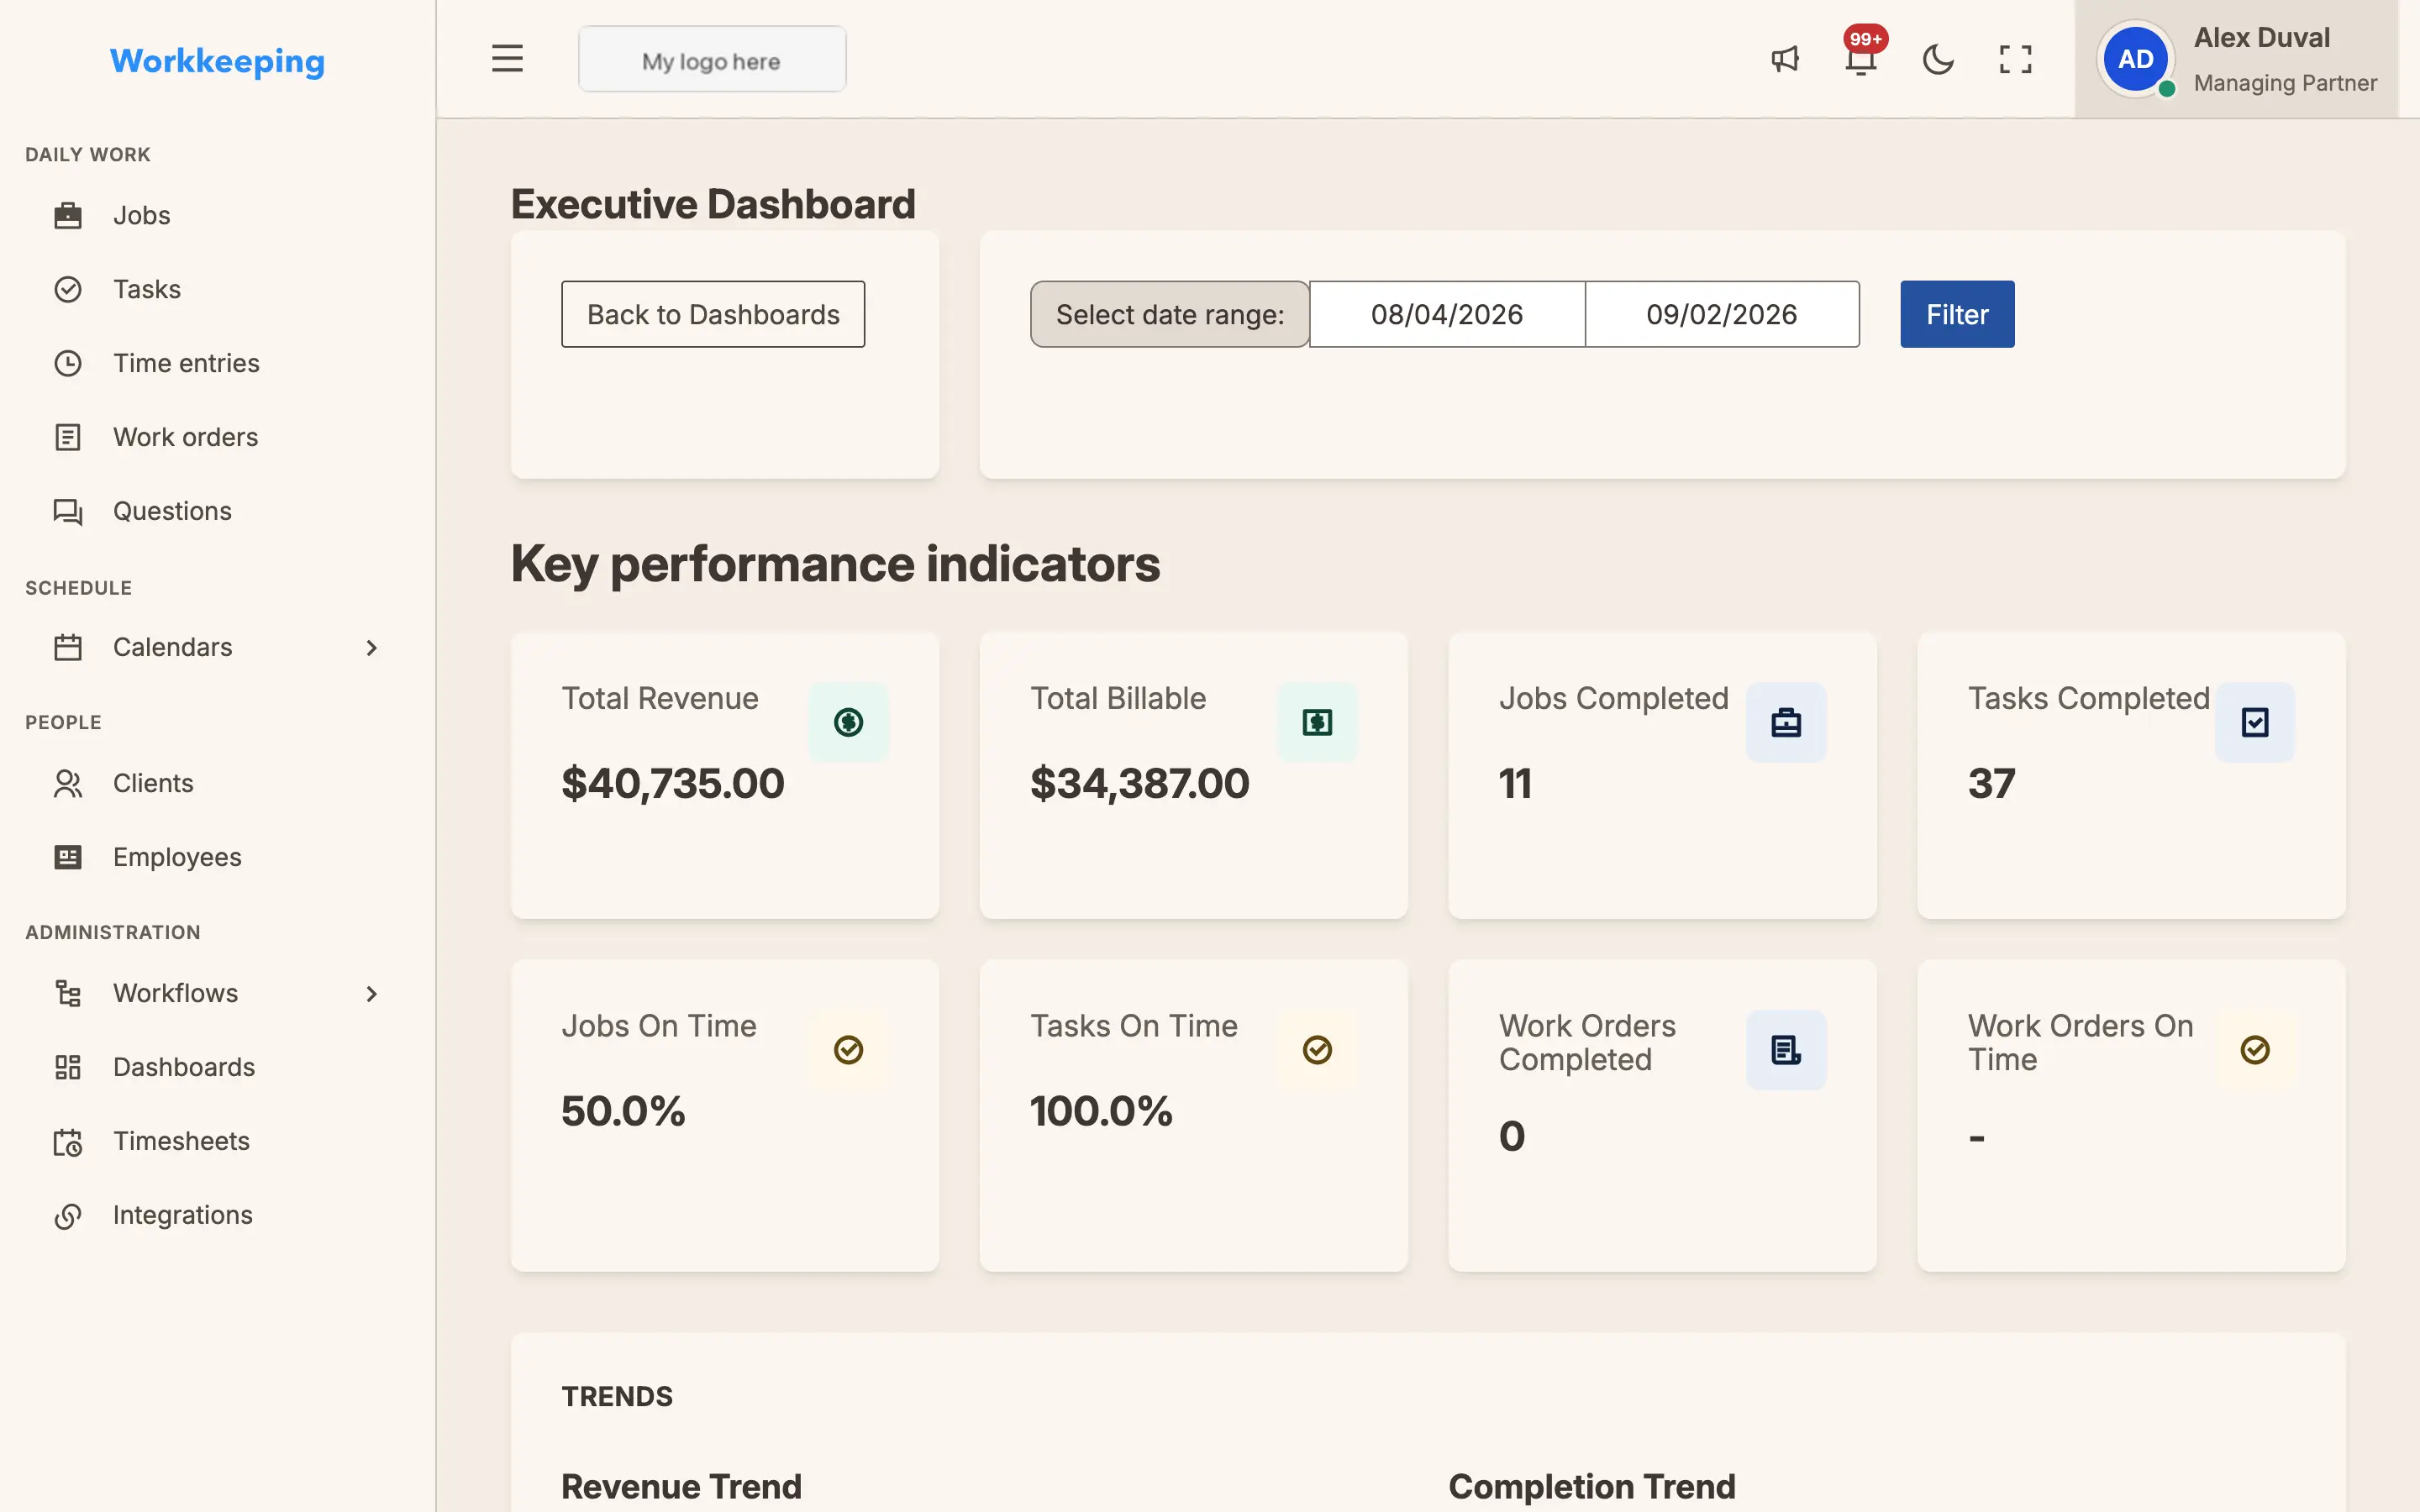
Task: Click Tasks Completed checkbox icon
Action: (x=2255, y=722)
